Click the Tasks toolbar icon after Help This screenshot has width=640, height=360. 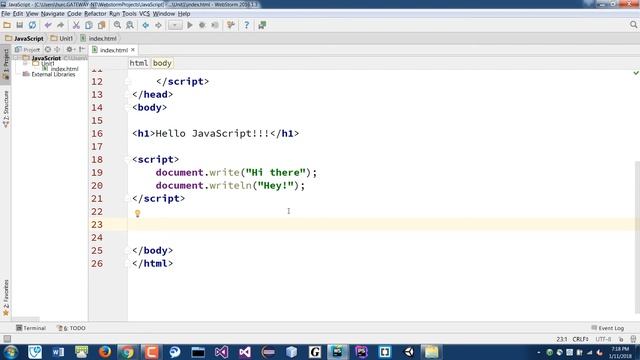point(262,25)
